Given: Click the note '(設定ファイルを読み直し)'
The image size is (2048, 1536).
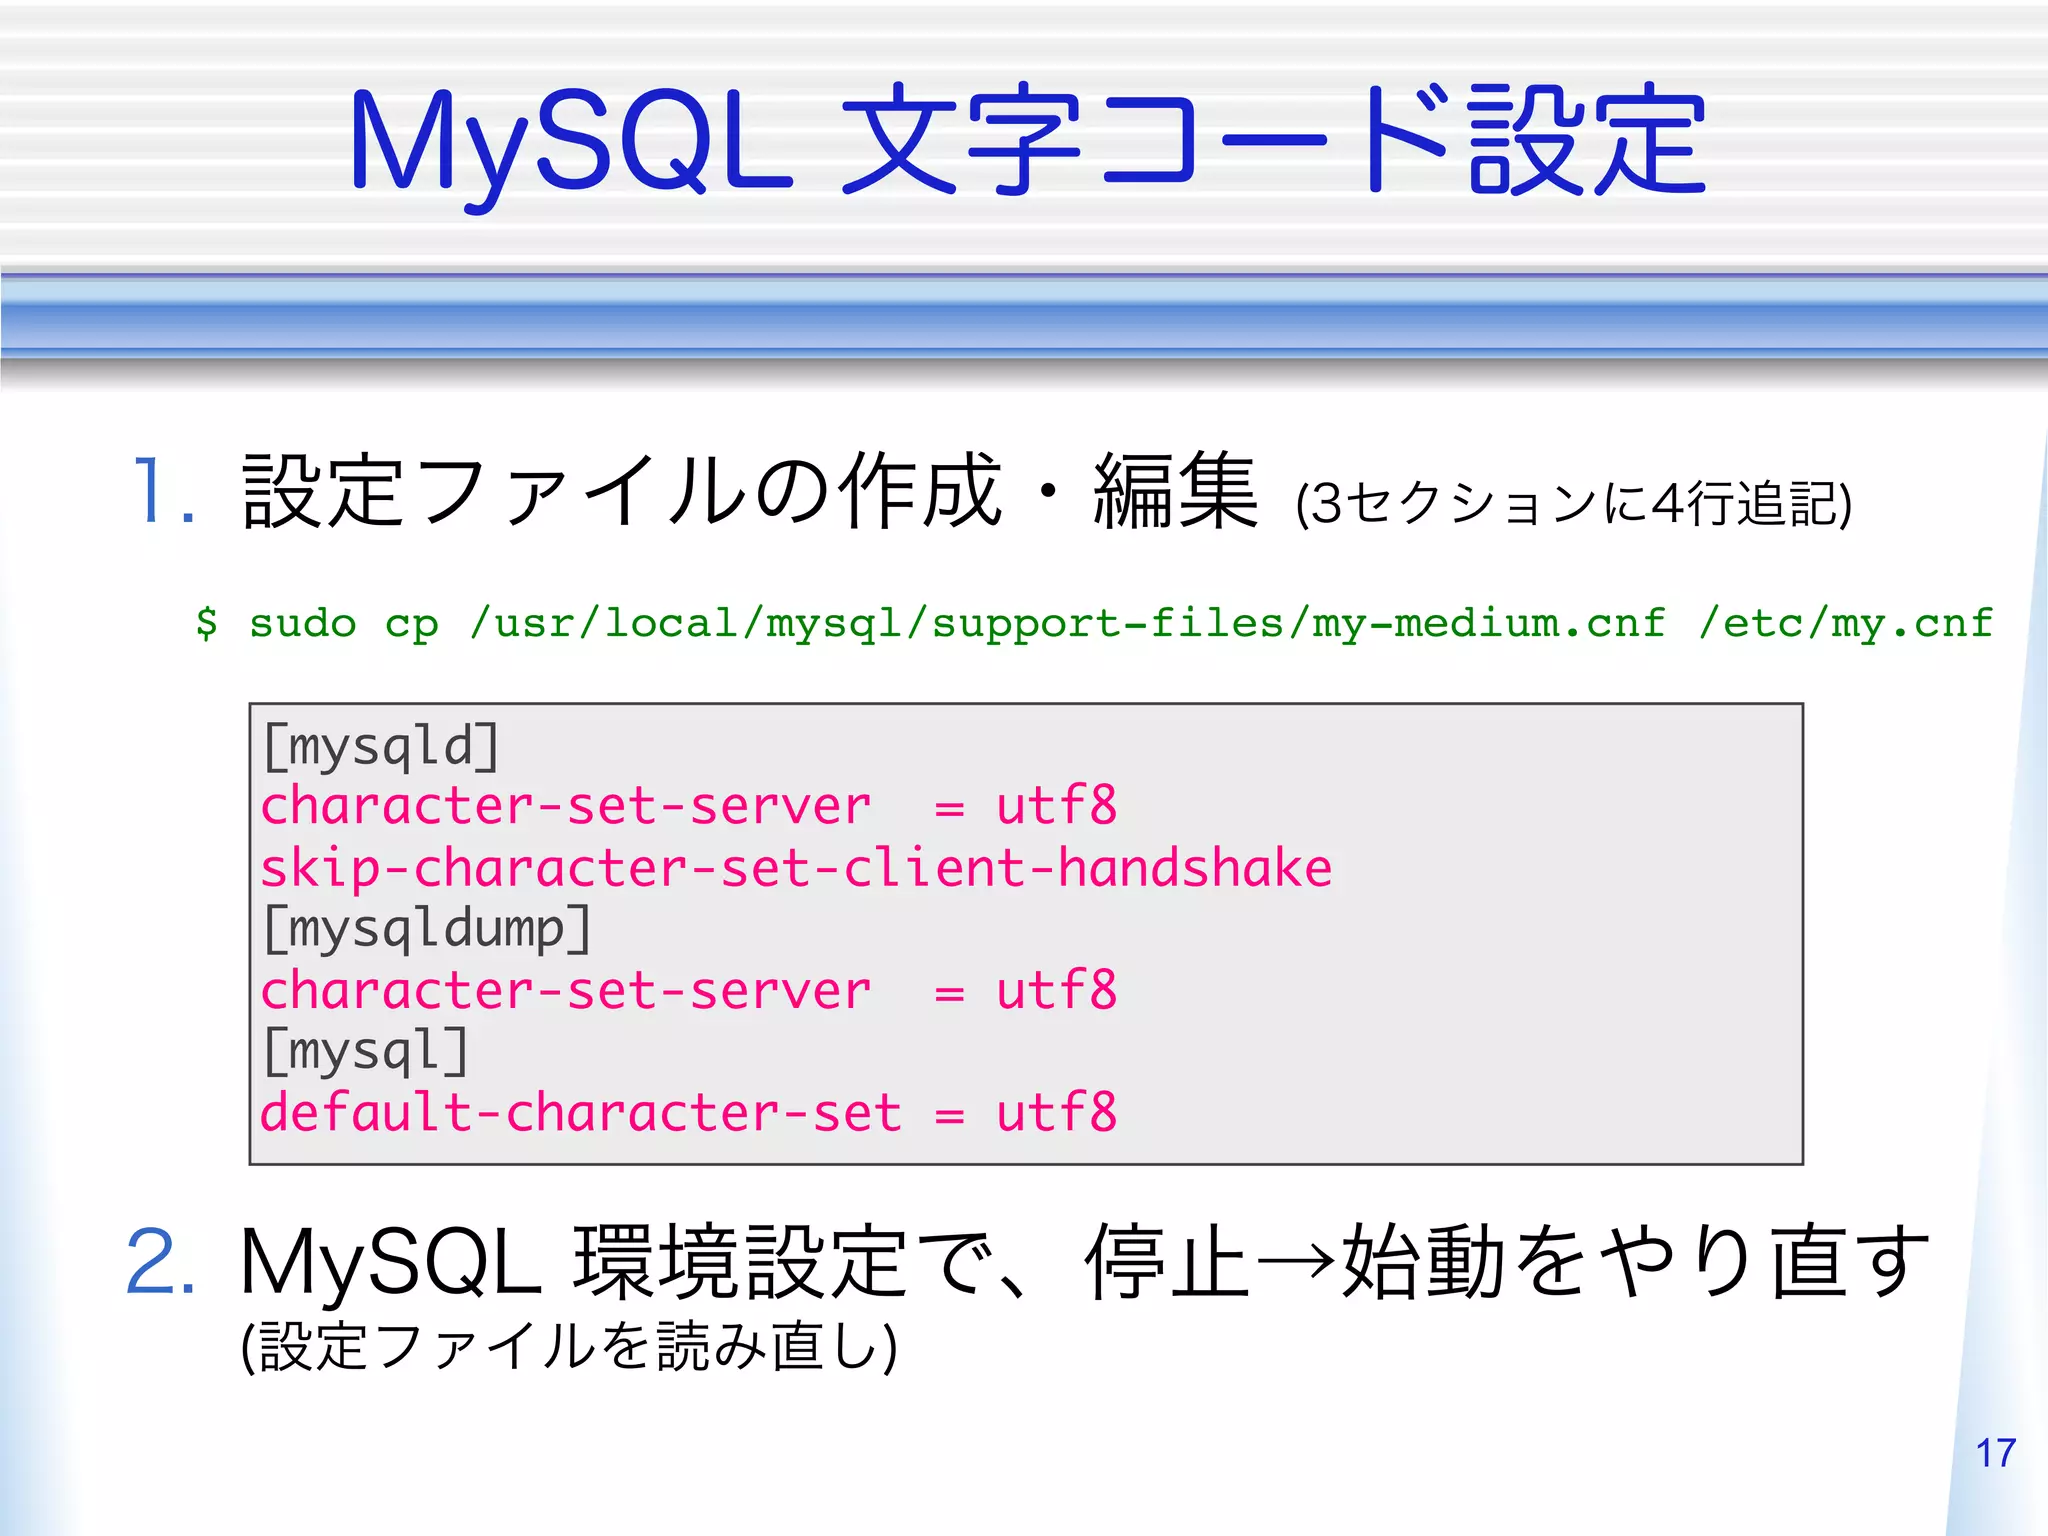Looking at the screenshot, I should [x=569, y=1346].
